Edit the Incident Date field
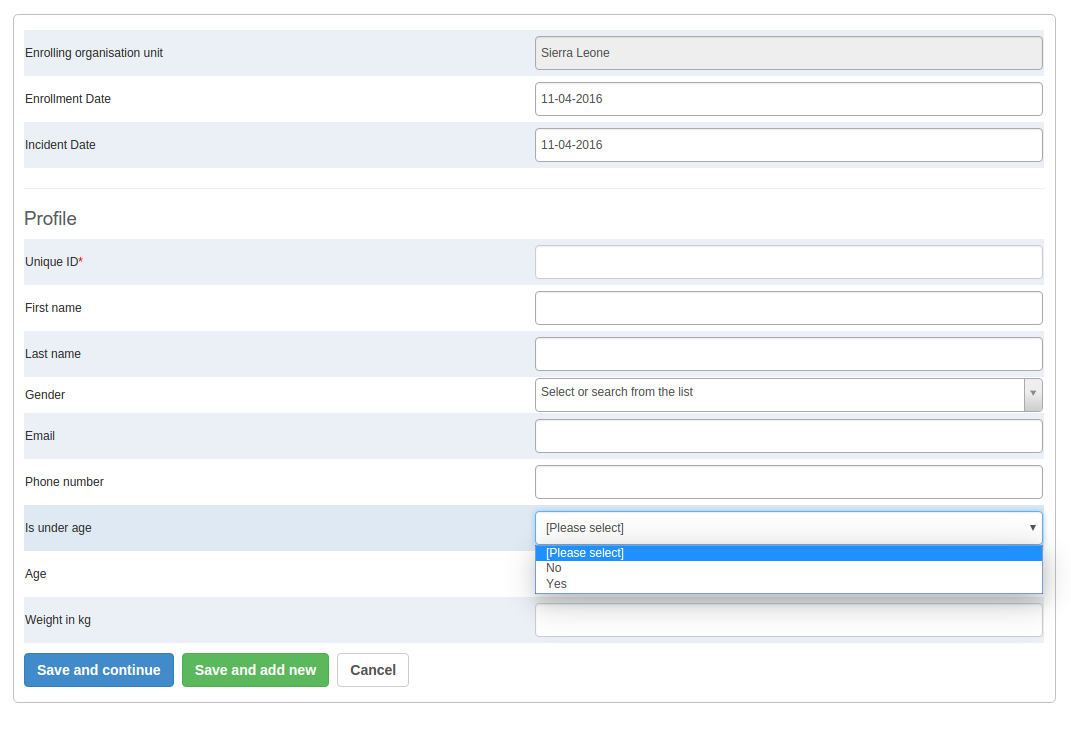The height and width of the screenshot is (756, 1071). (788, 145)
